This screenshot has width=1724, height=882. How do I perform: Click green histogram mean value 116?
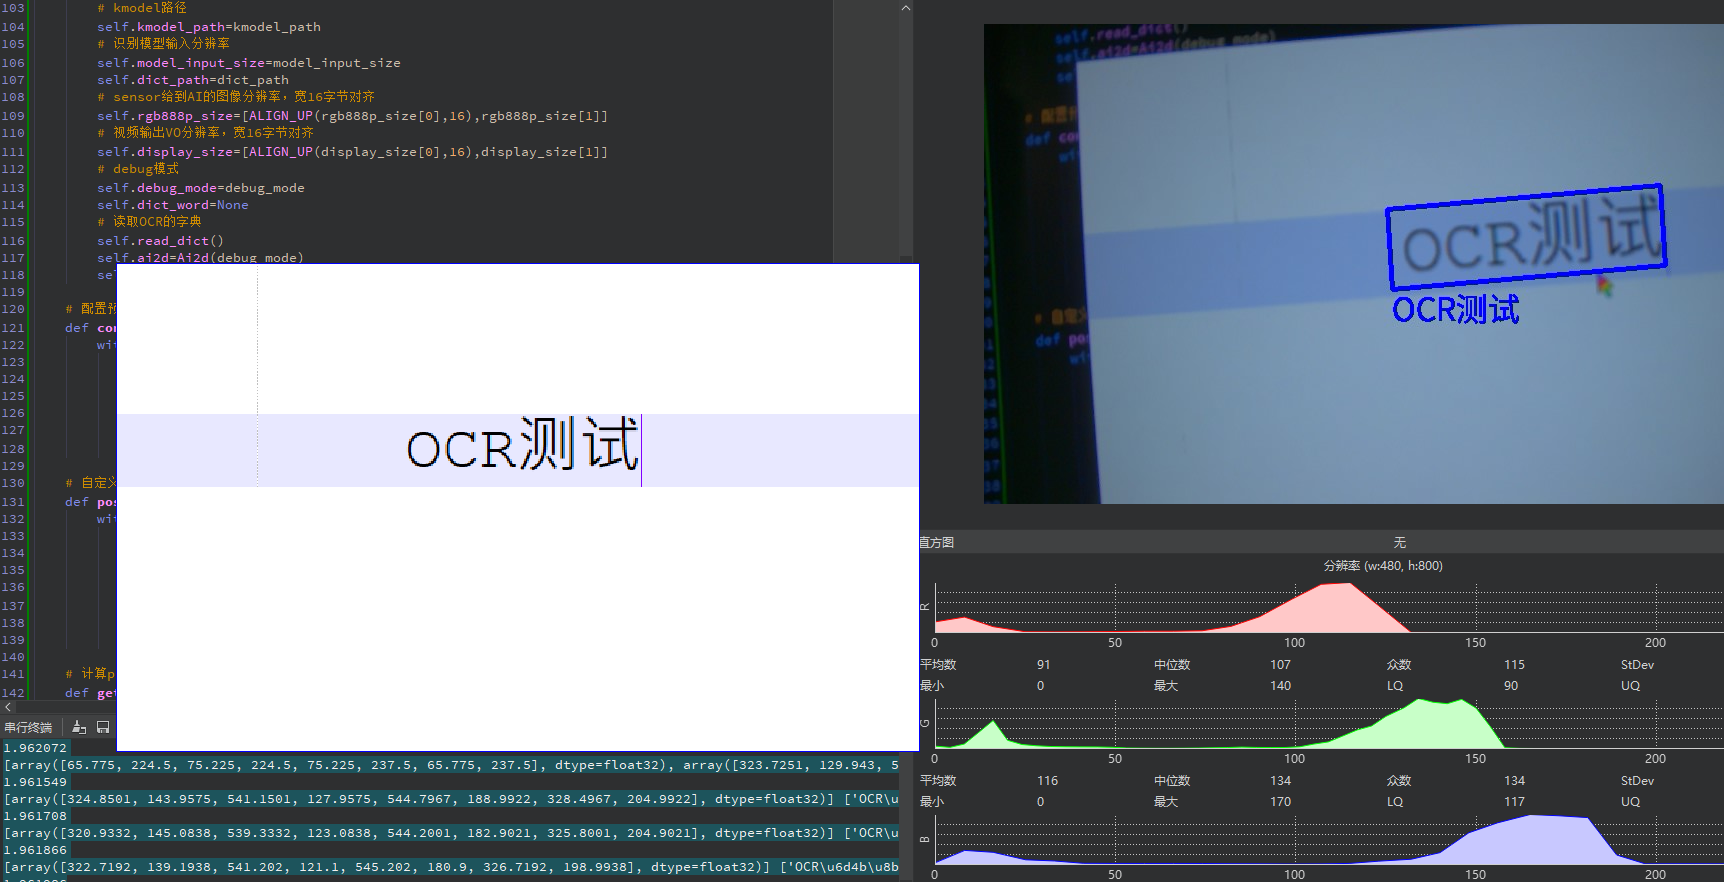pyautogui.click(x=1047, y=781)
